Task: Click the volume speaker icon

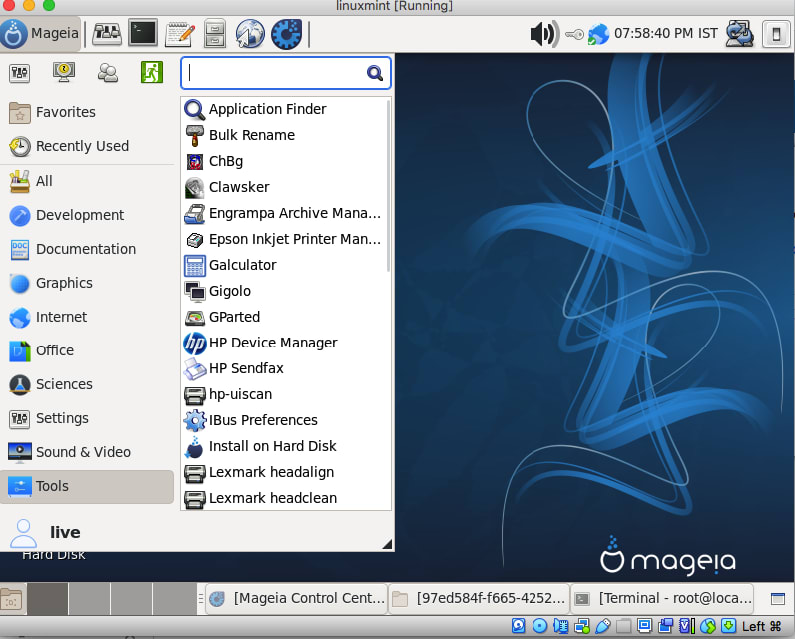Action: coord(545,34)
